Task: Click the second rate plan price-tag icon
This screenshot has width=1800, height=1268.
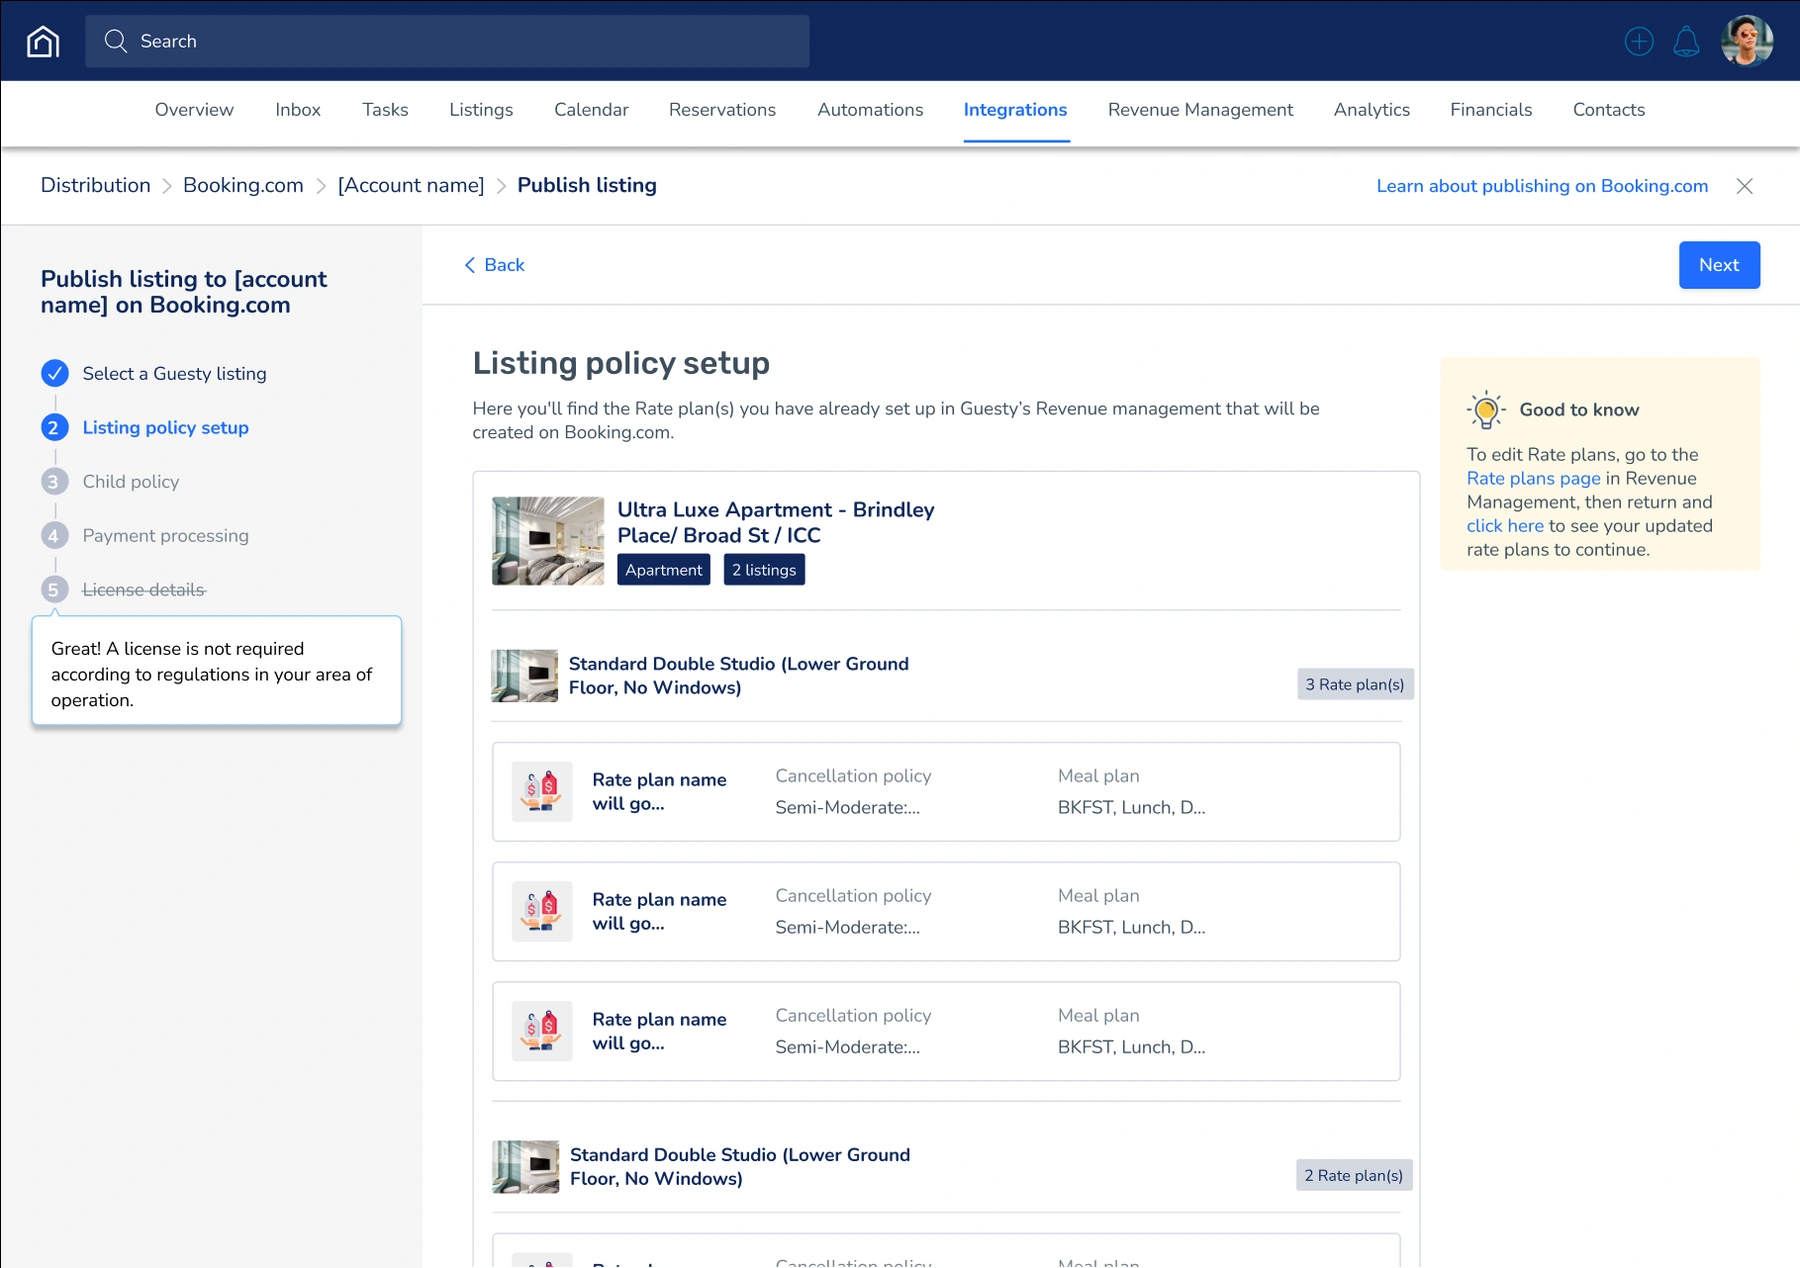Action: pyautogui.click(x=542, y=912)
